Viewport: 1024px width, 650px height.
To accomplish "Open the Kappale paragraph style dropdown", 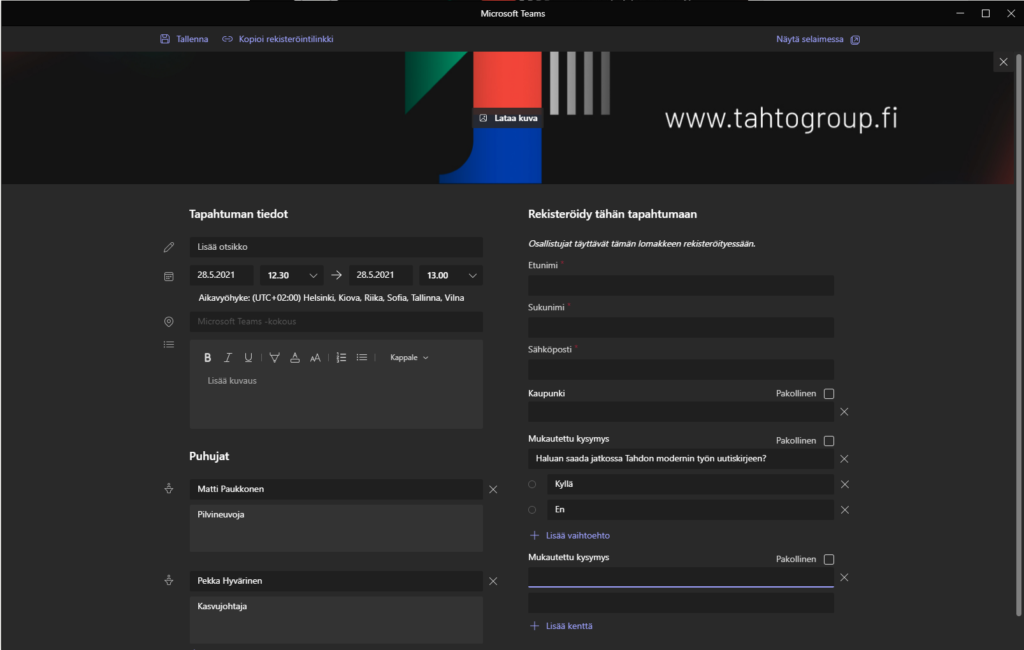I will [x=409, y=357].
